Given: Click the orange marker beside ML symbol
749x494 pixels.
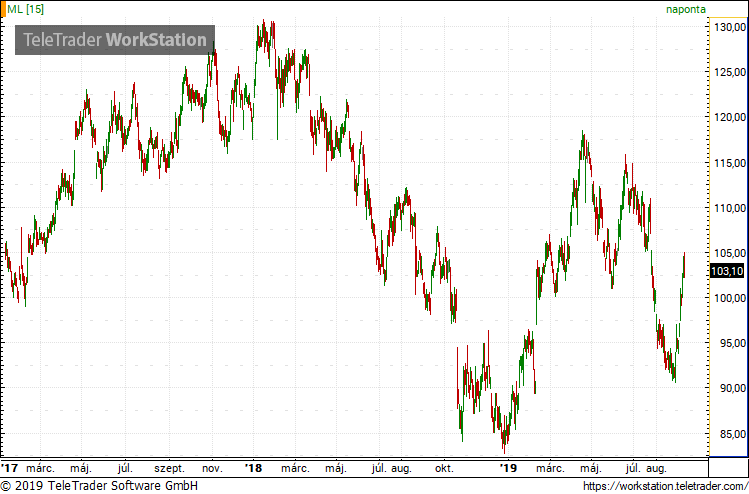Looking at the screenshot, I should (3, 10).
